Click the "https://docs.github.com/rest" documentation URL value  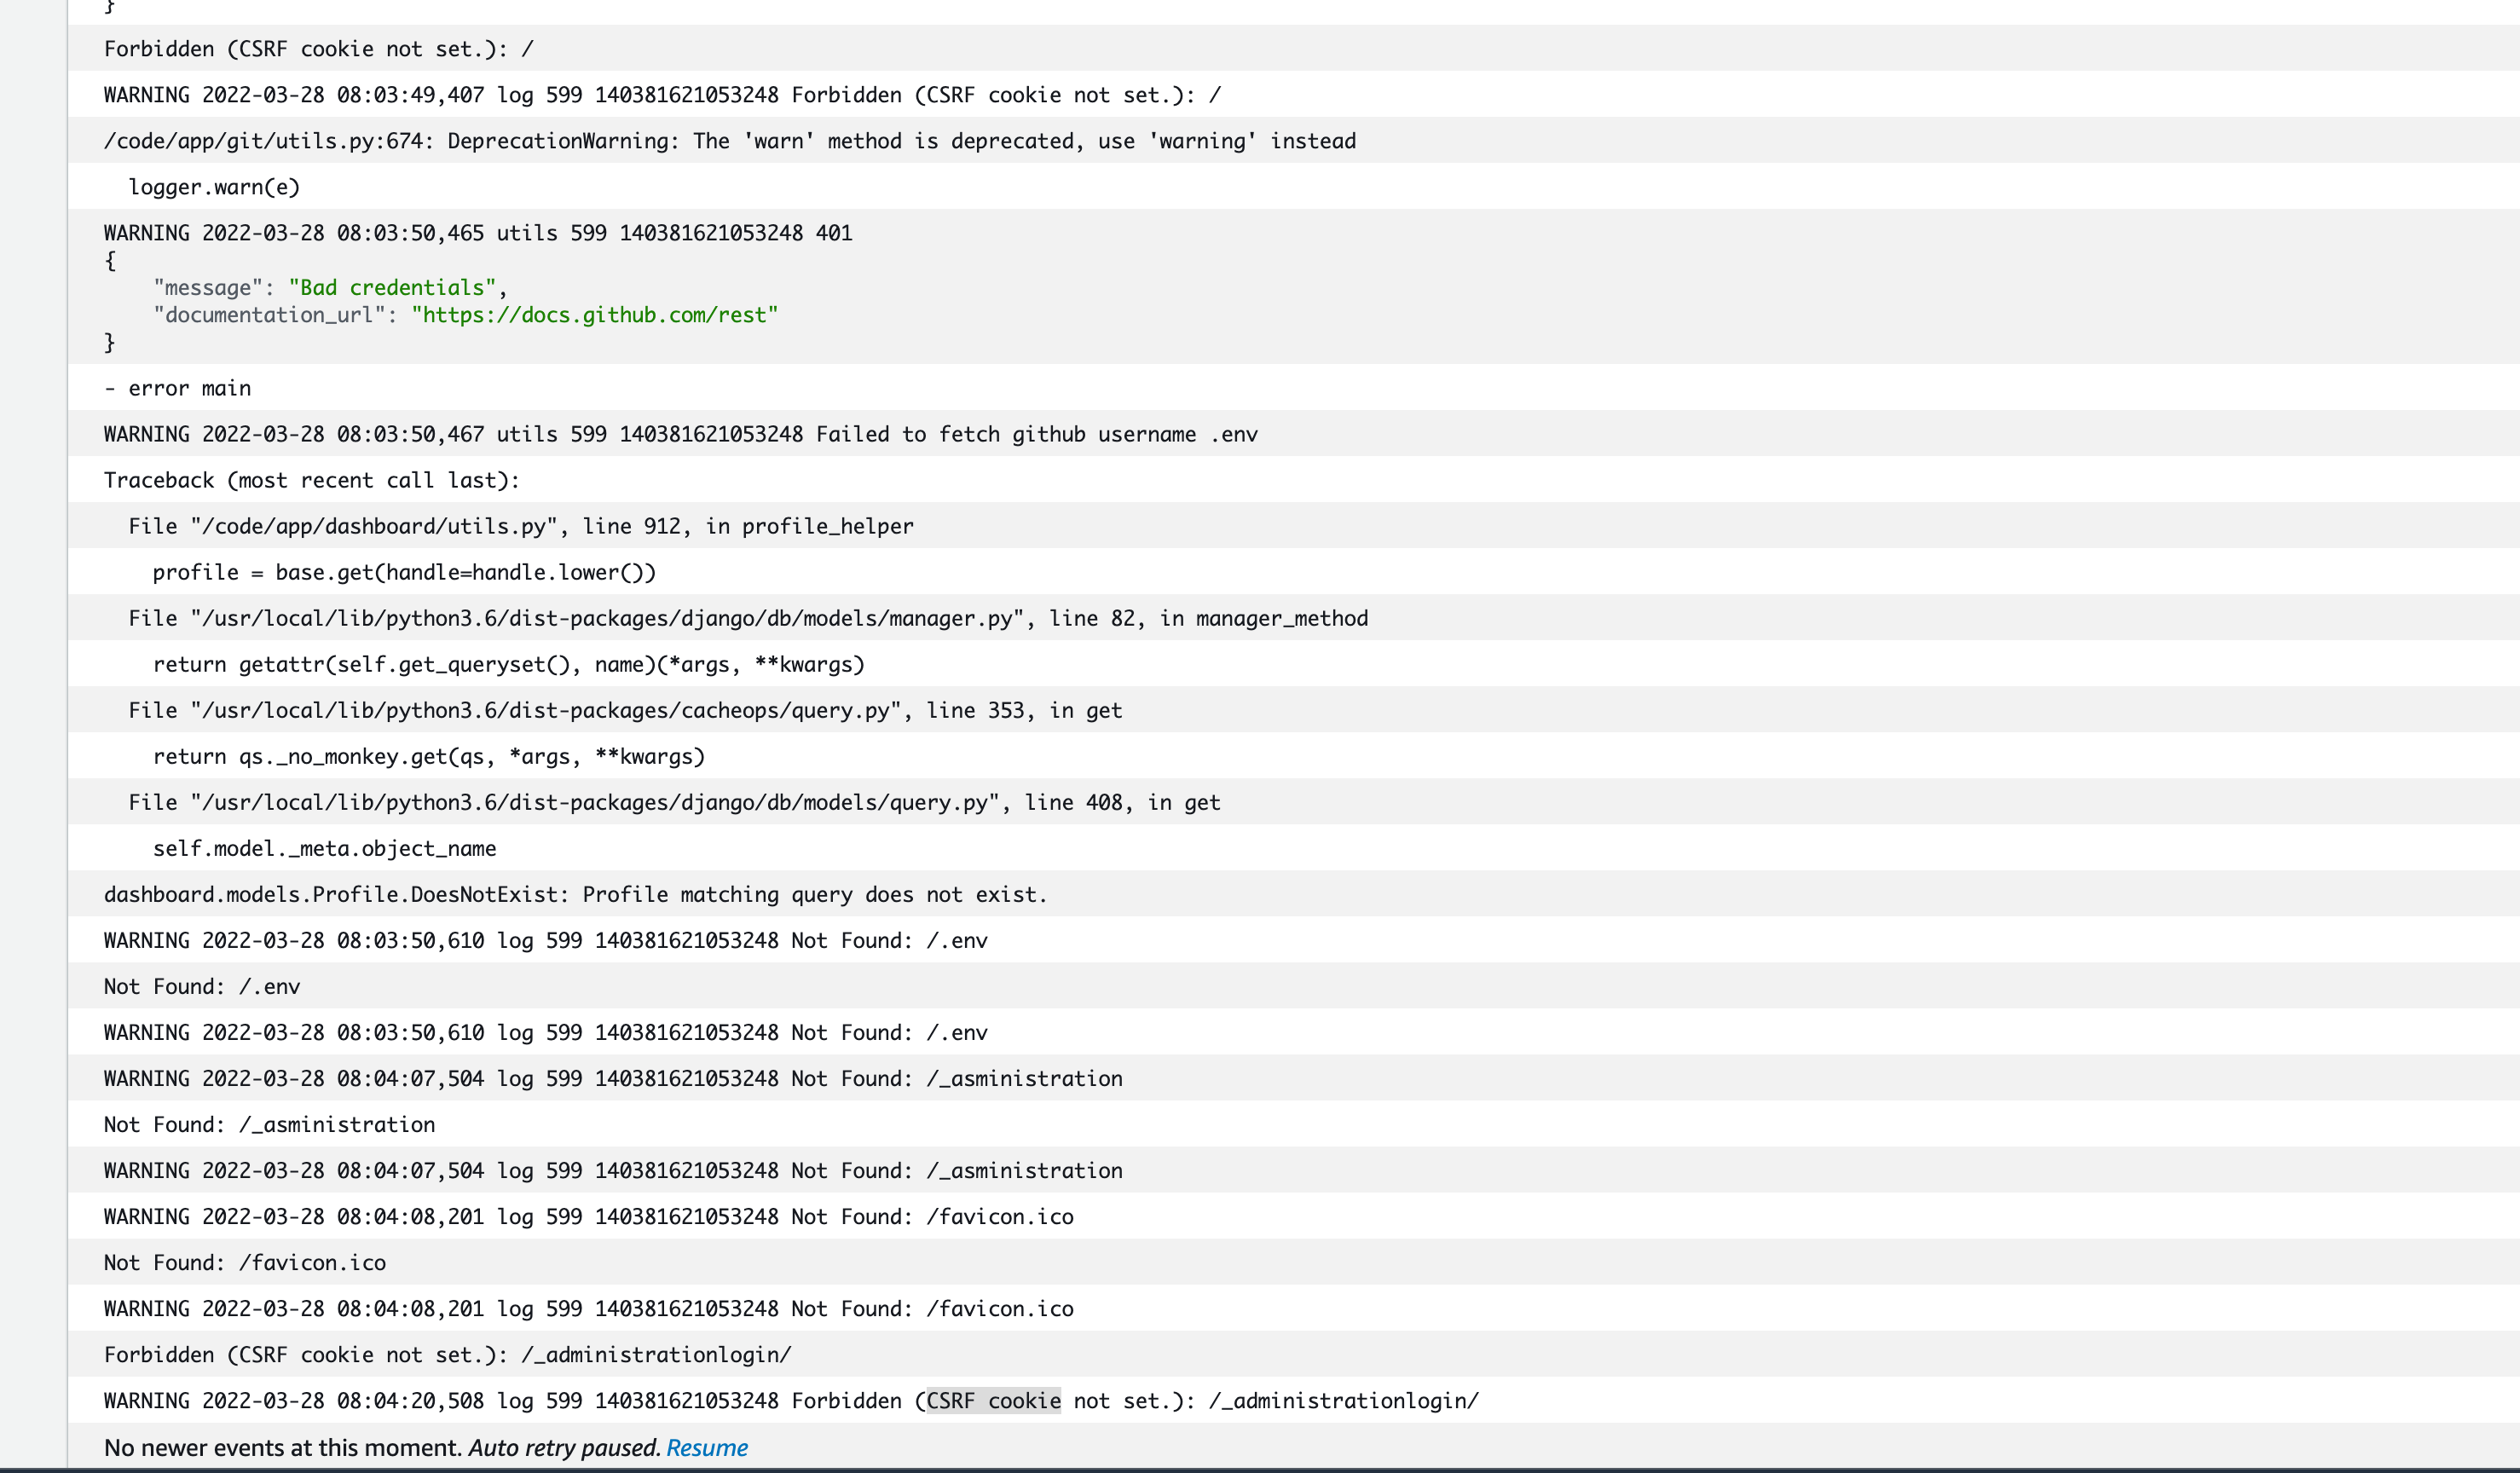coord(595,315)
